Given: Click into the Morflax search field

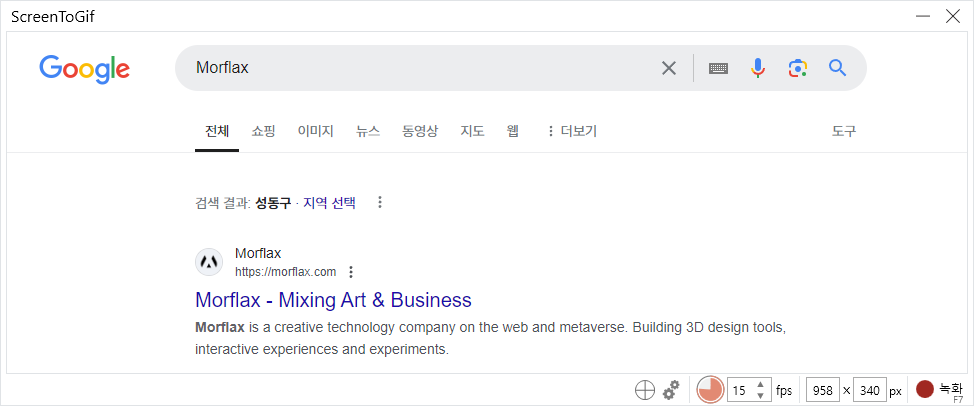Looking at the screenshot, I should point(422,68).
